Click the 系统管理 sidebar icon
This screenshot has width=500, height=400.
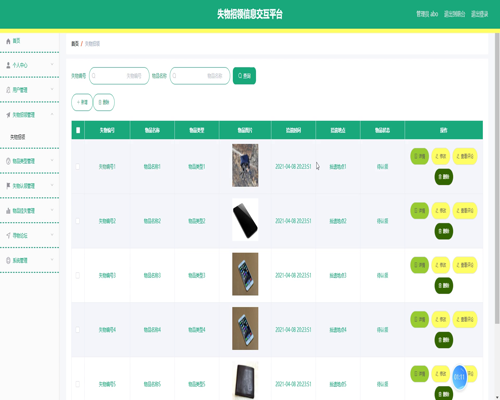8,260
